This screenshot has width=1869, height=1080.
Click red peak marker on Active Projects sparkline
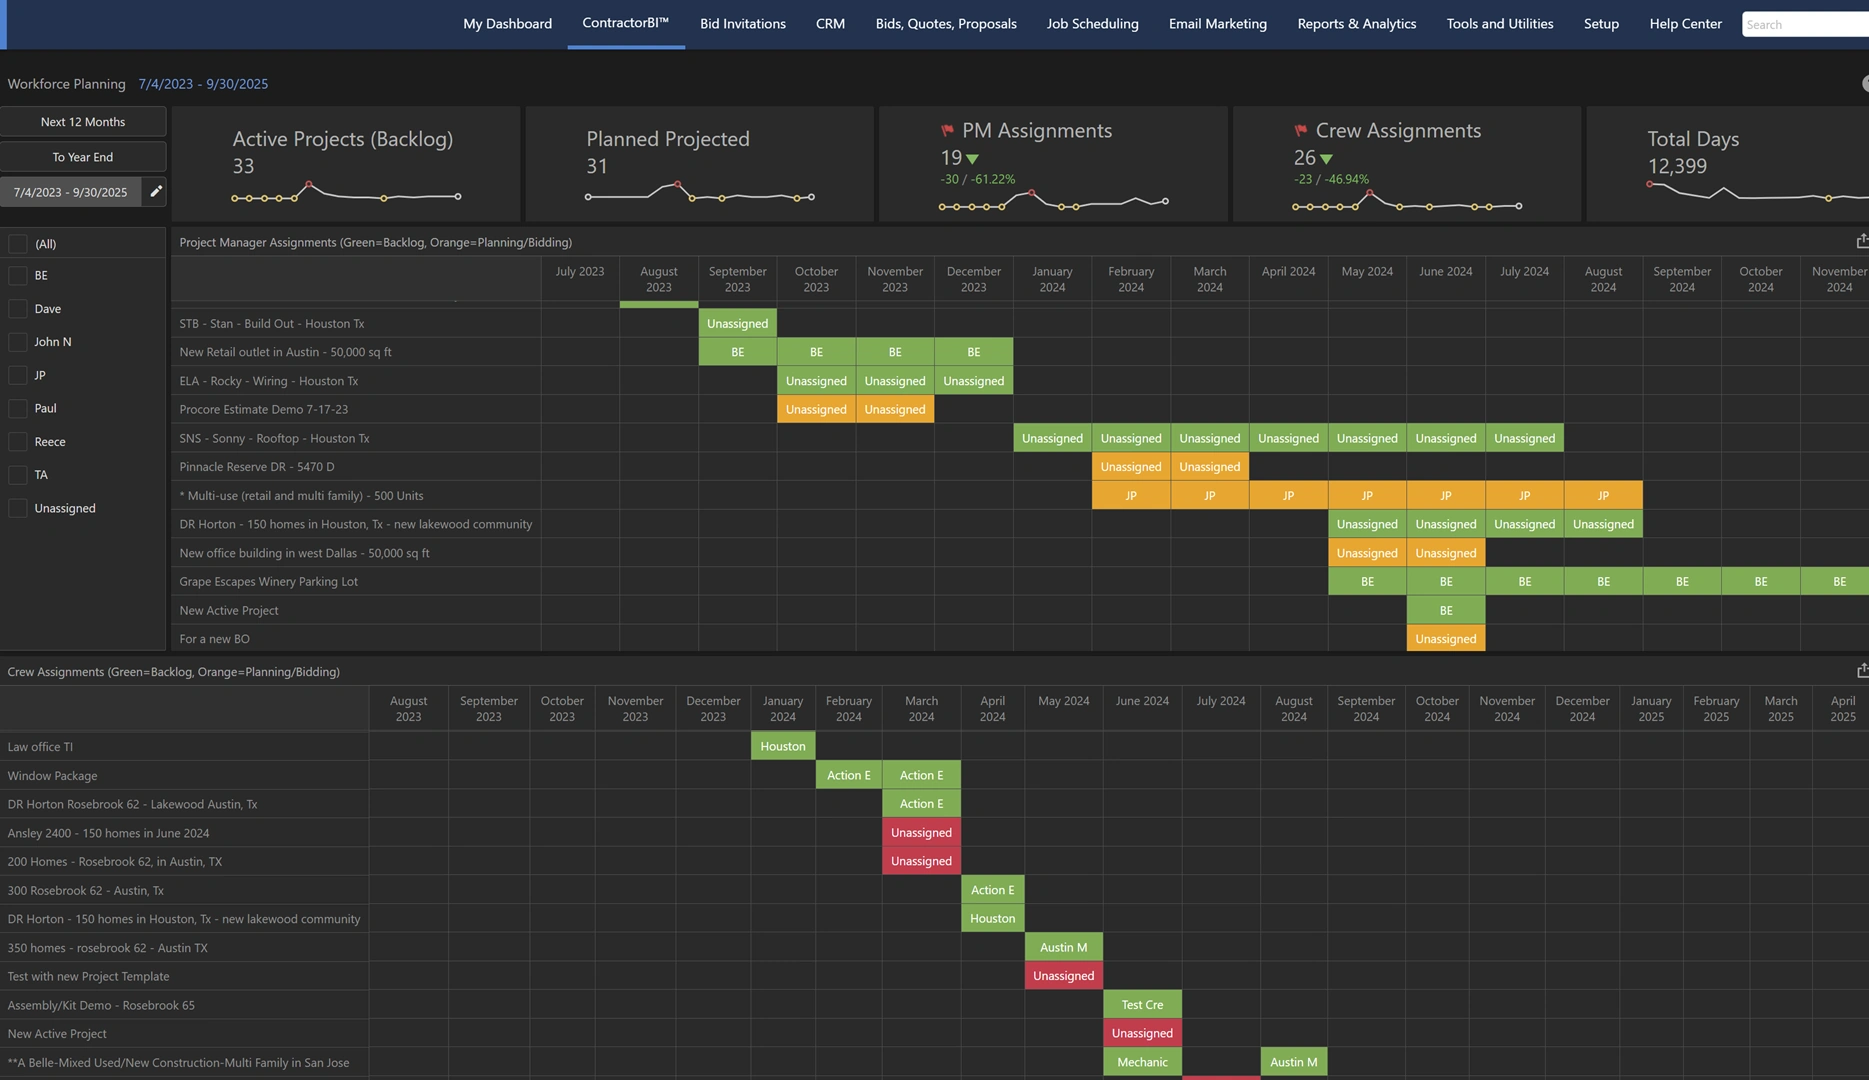coord(309,184)
